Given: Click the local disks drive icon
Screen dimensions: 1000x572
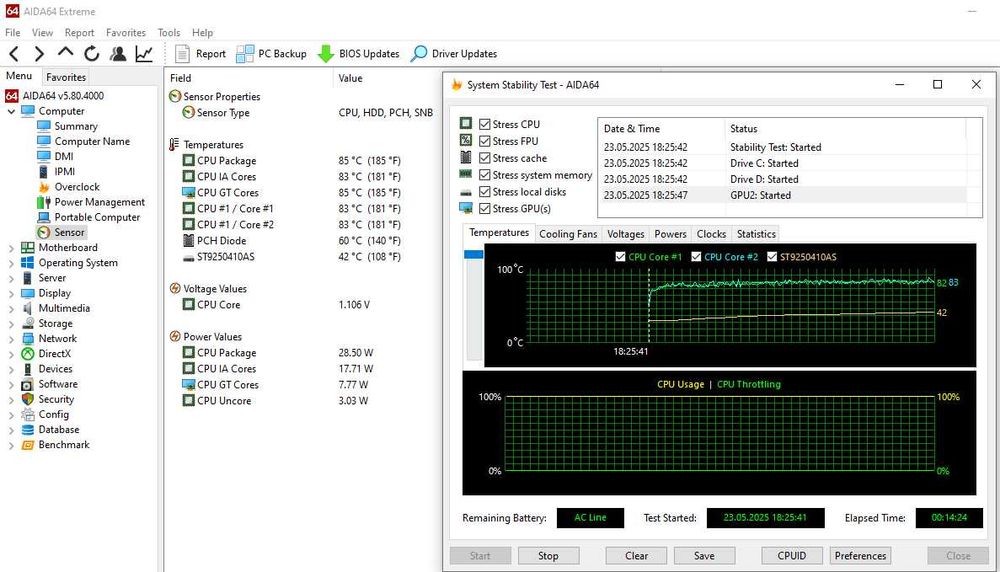Looking at the screenshot, I should point(466,192).
